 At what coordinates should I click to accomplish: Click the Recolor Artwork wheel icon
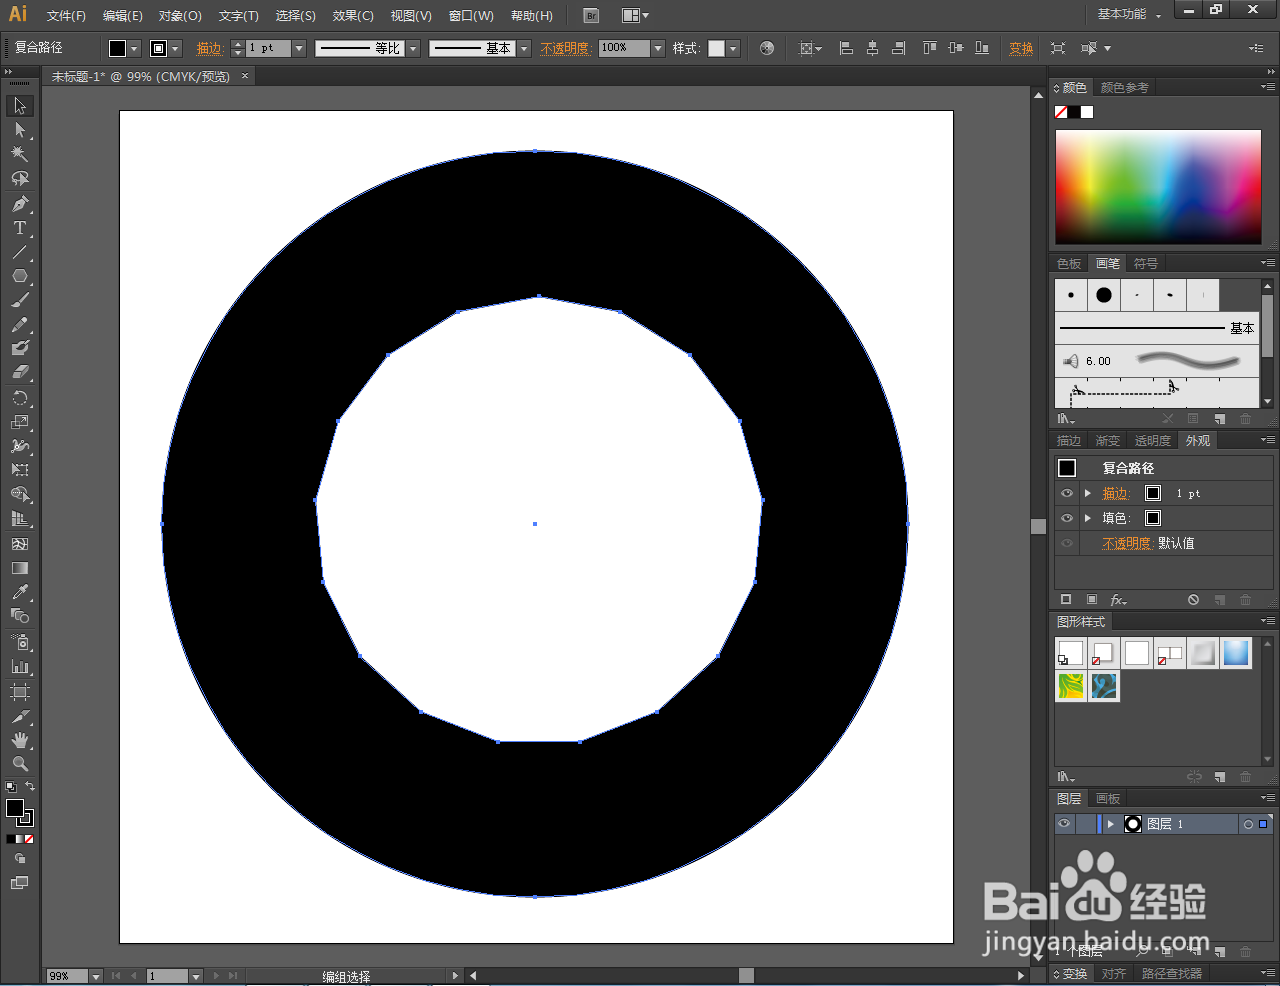(x=767, y=48)
